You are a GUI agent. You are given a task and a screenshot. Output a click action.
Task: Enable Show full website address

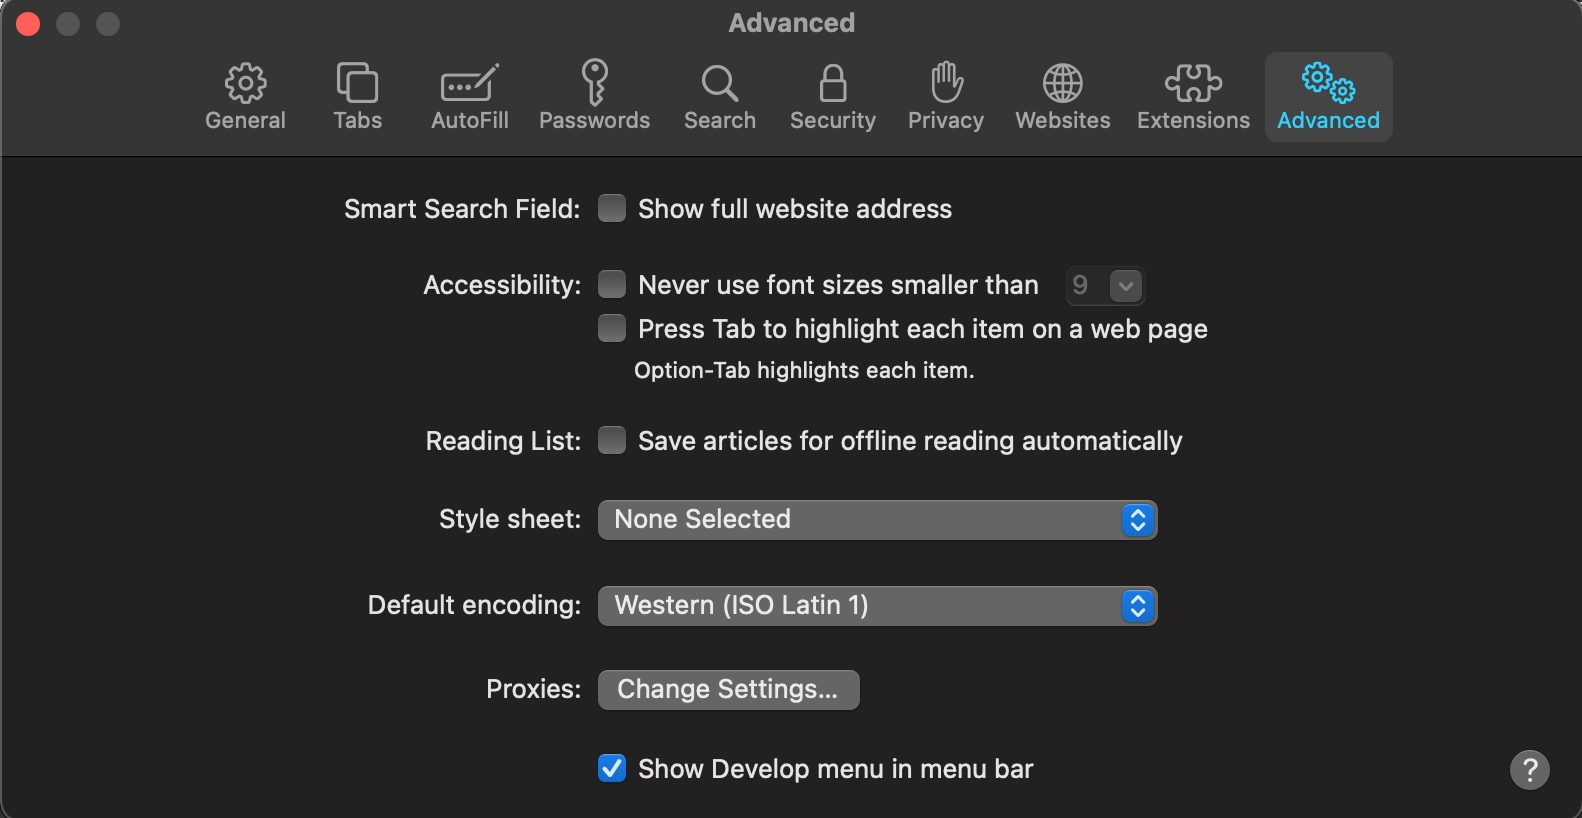point(612,208)
